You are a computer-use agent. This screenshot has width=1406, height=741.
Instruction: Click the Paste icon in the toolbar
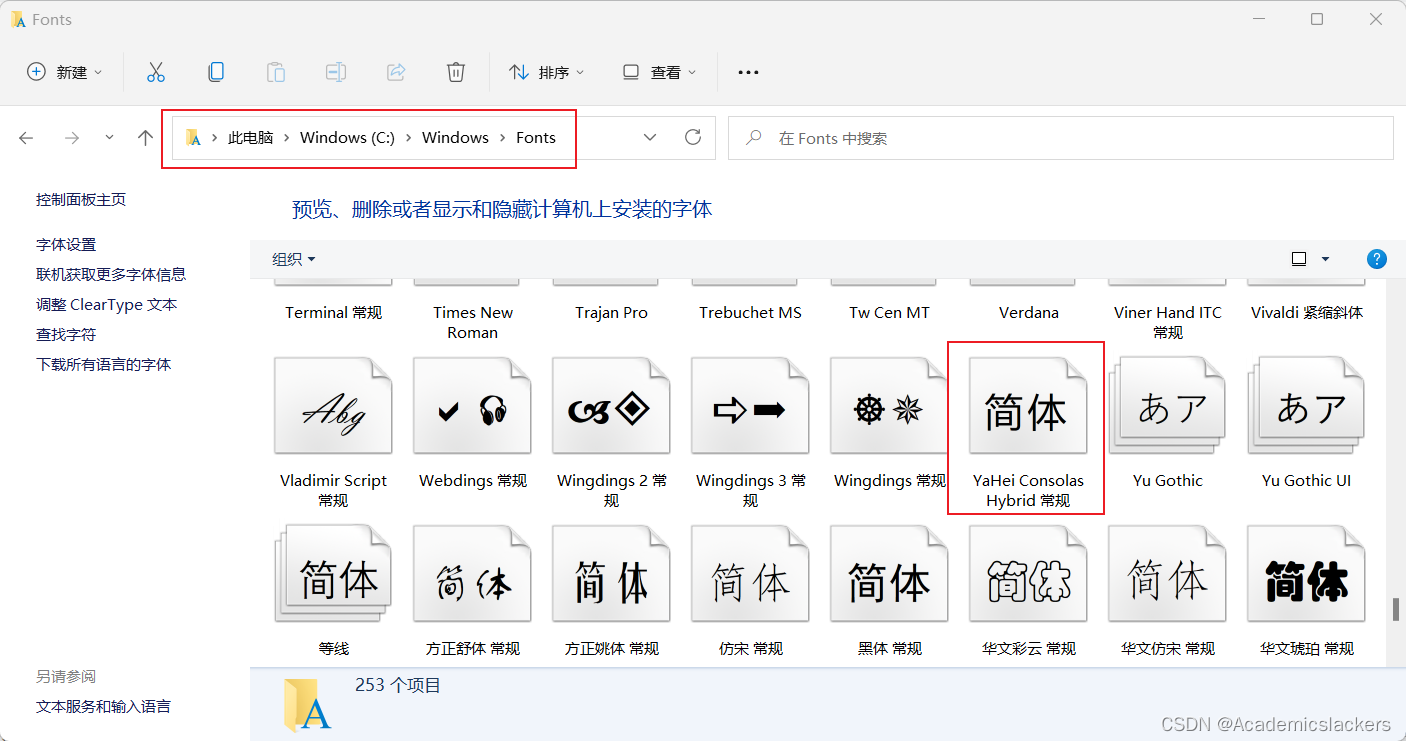(276, 71)
